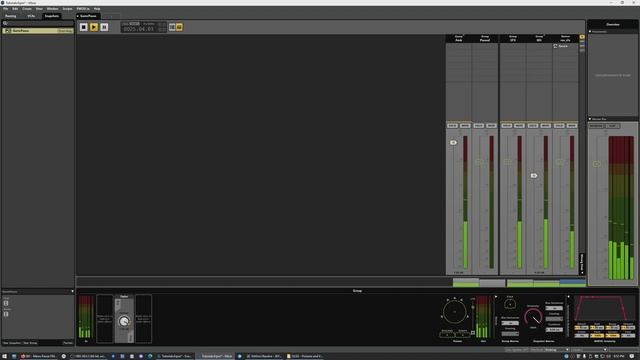Image resolution: width=640 pixels, height=360 pixels.
Task: Click the Reverb effect on the Master strip
Action: [x=563, y=46]
